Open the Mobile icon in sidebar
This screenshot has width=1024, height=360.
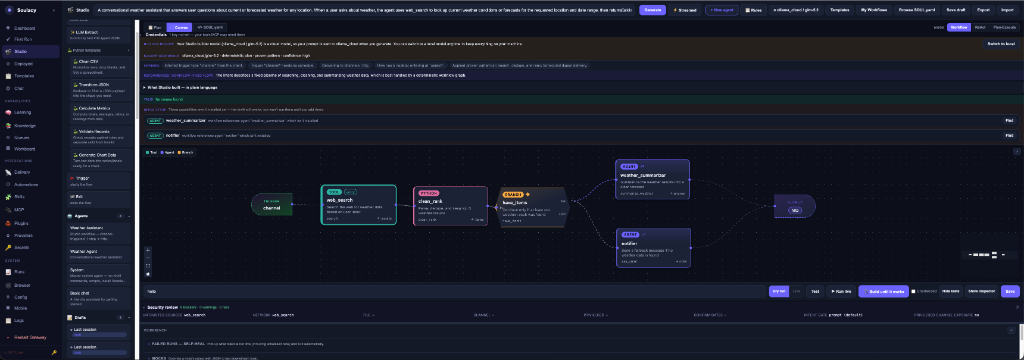pyautogui.click(x=8, y=308)
